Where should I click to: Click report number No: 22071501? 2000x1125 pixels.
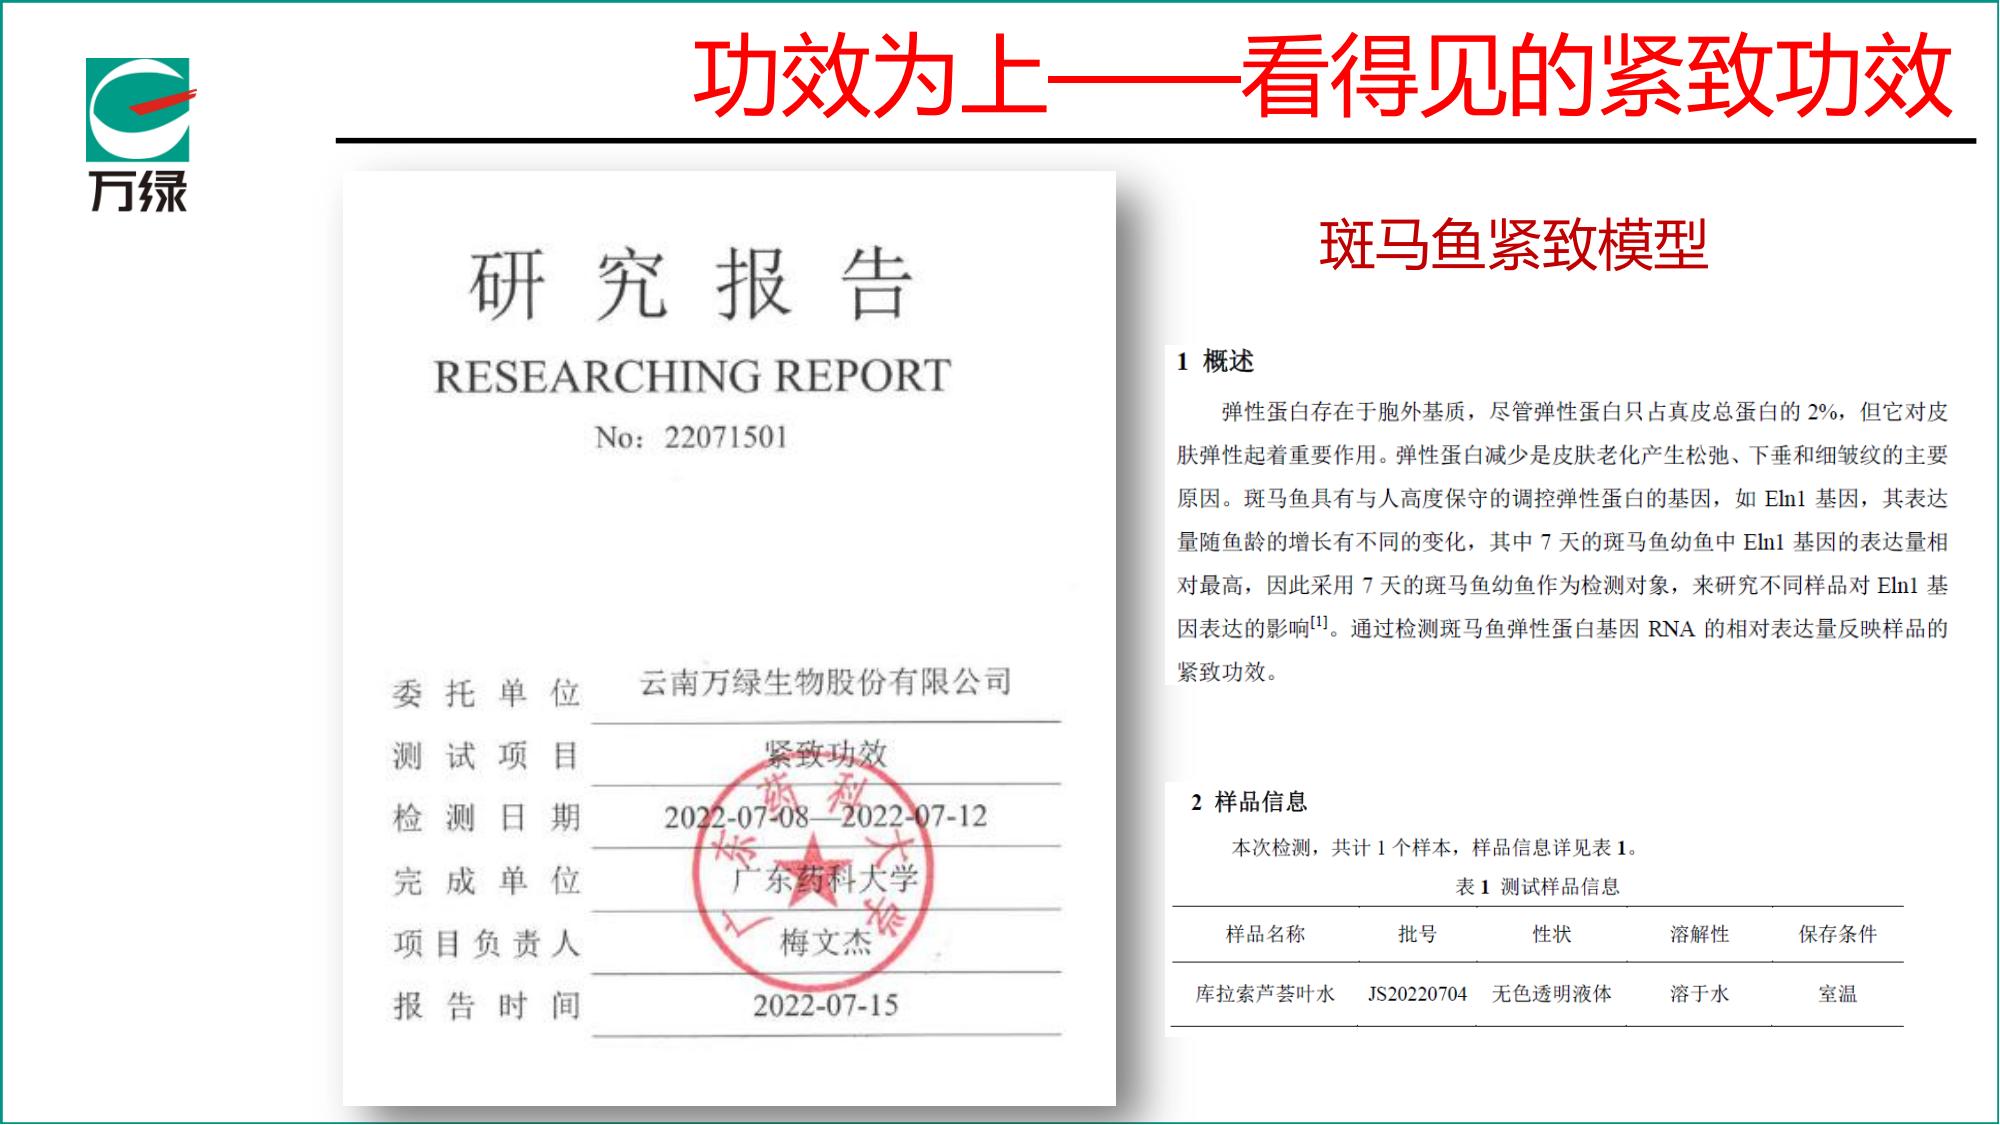[692, 437]
